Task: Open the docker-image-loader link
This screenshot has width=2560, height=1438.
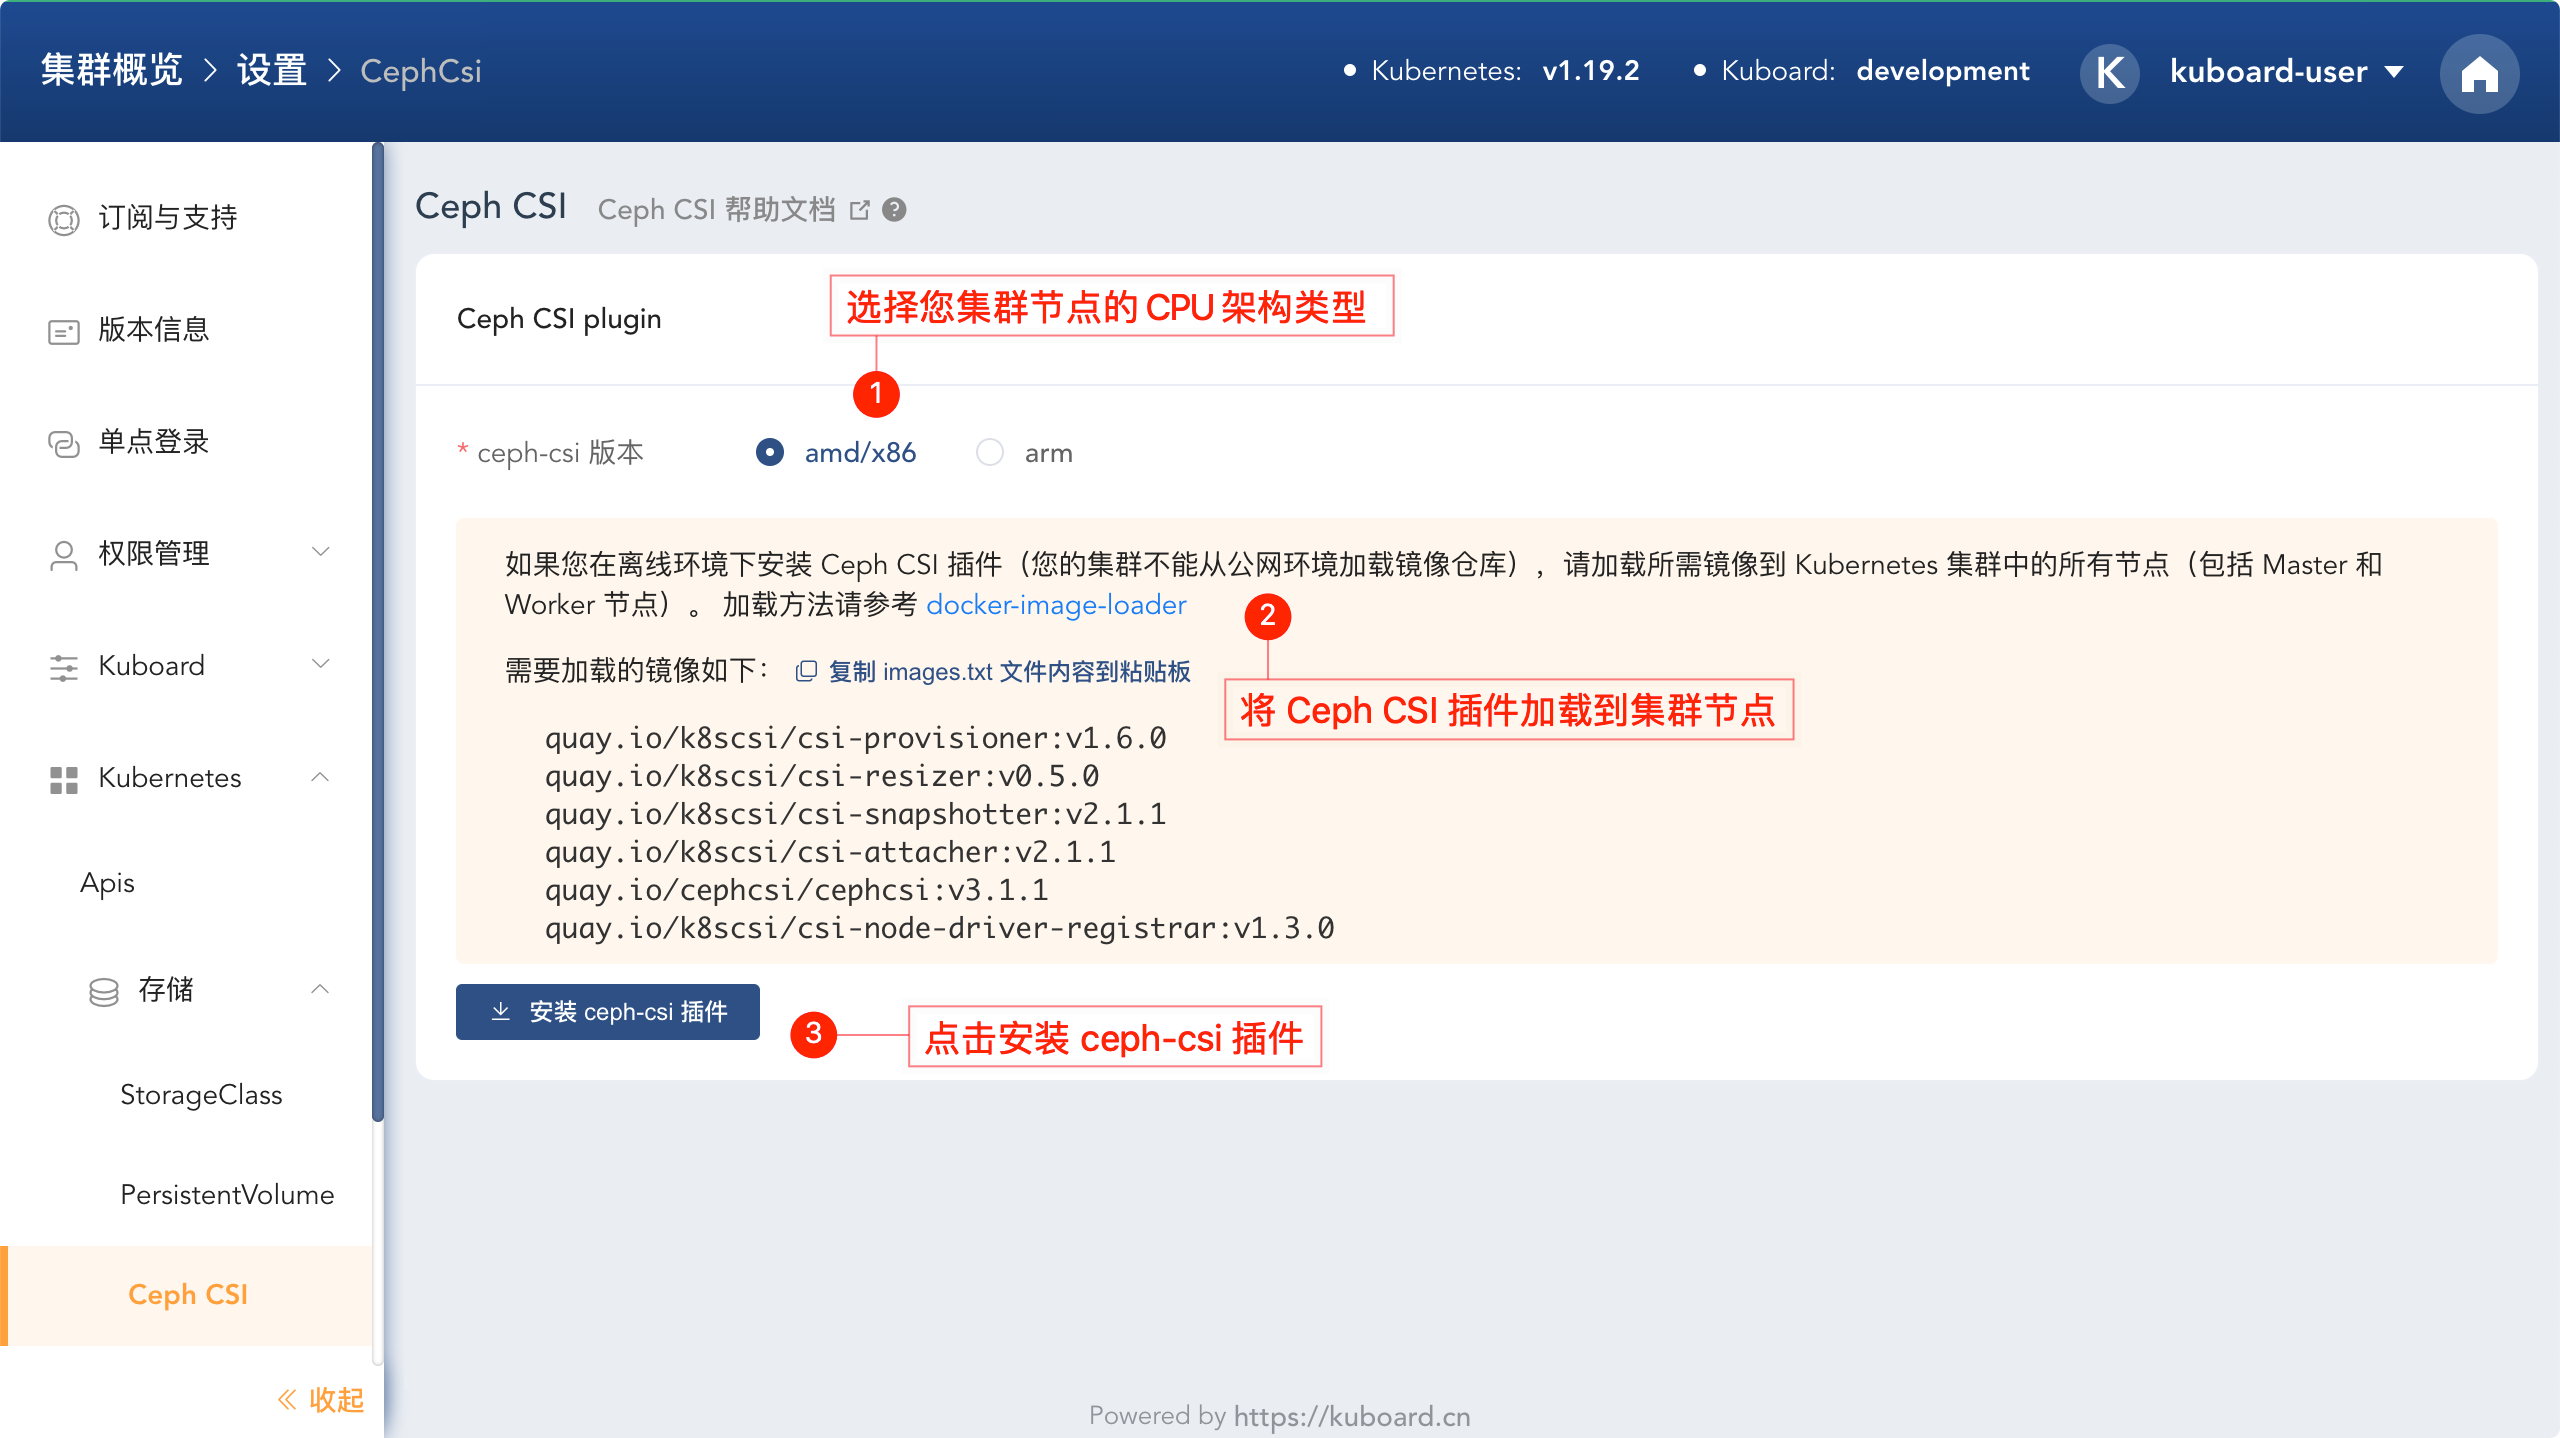Action: pyautogui.click(x=1056, y=605)
